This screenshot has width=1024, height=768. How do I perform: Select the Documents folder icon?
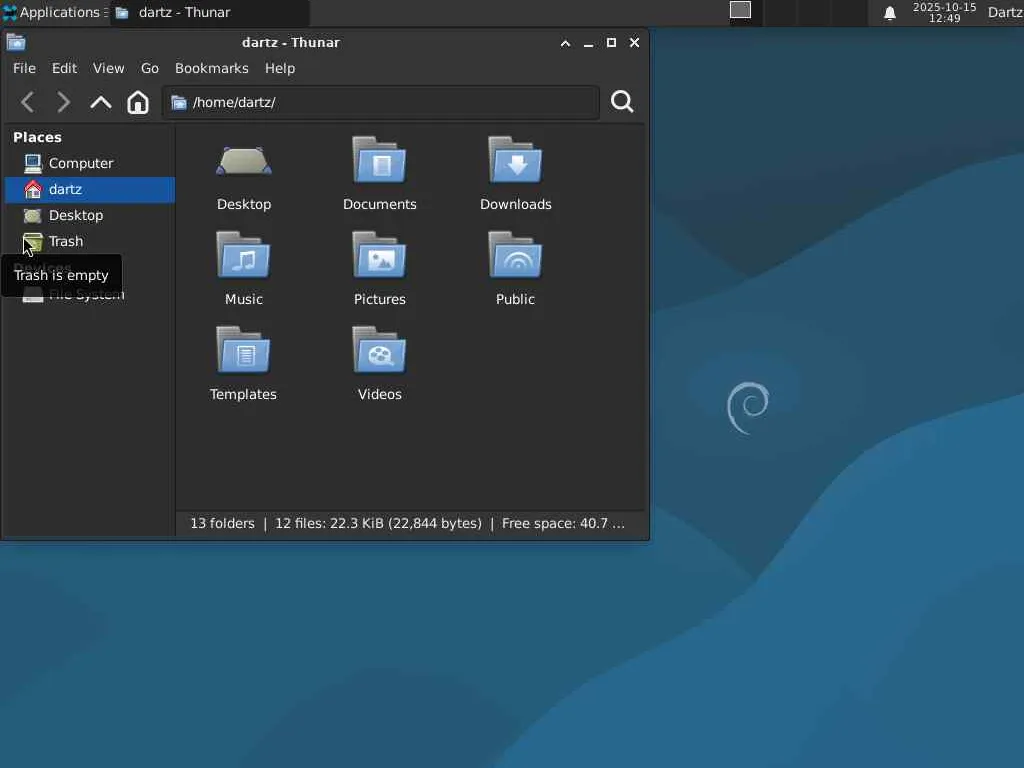[379, 160]
